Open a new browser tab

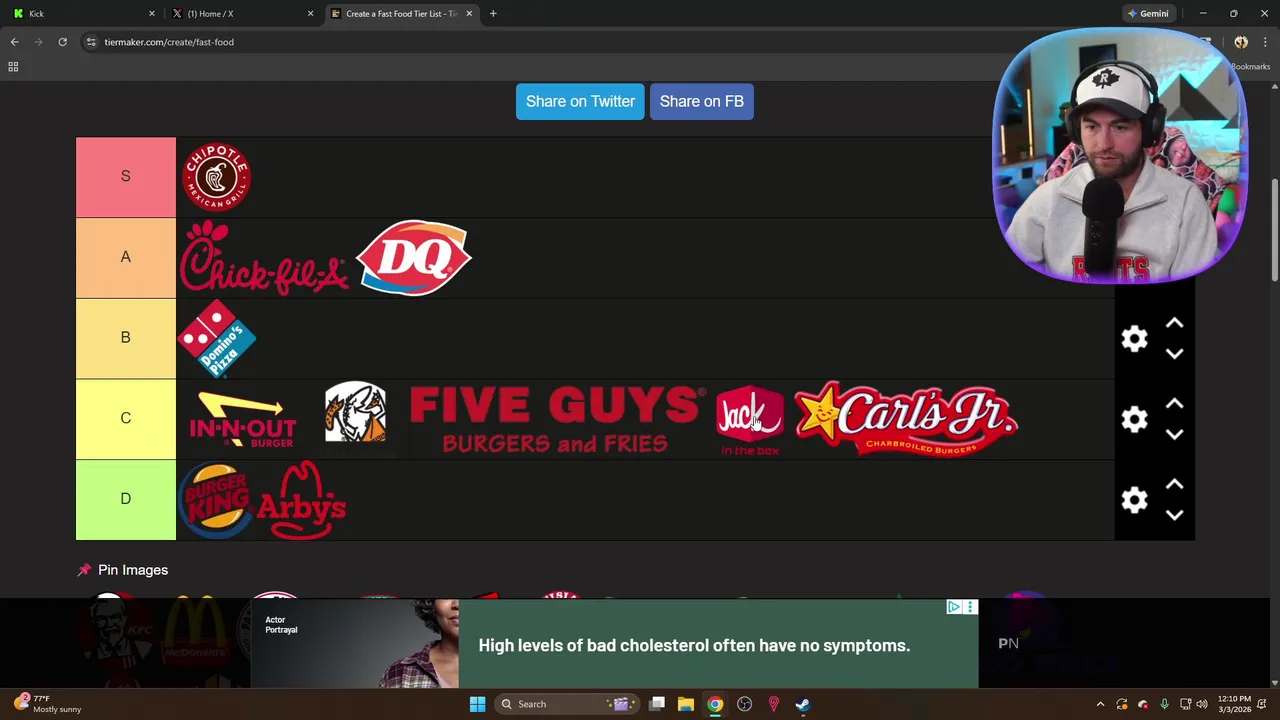click(493, 13)
